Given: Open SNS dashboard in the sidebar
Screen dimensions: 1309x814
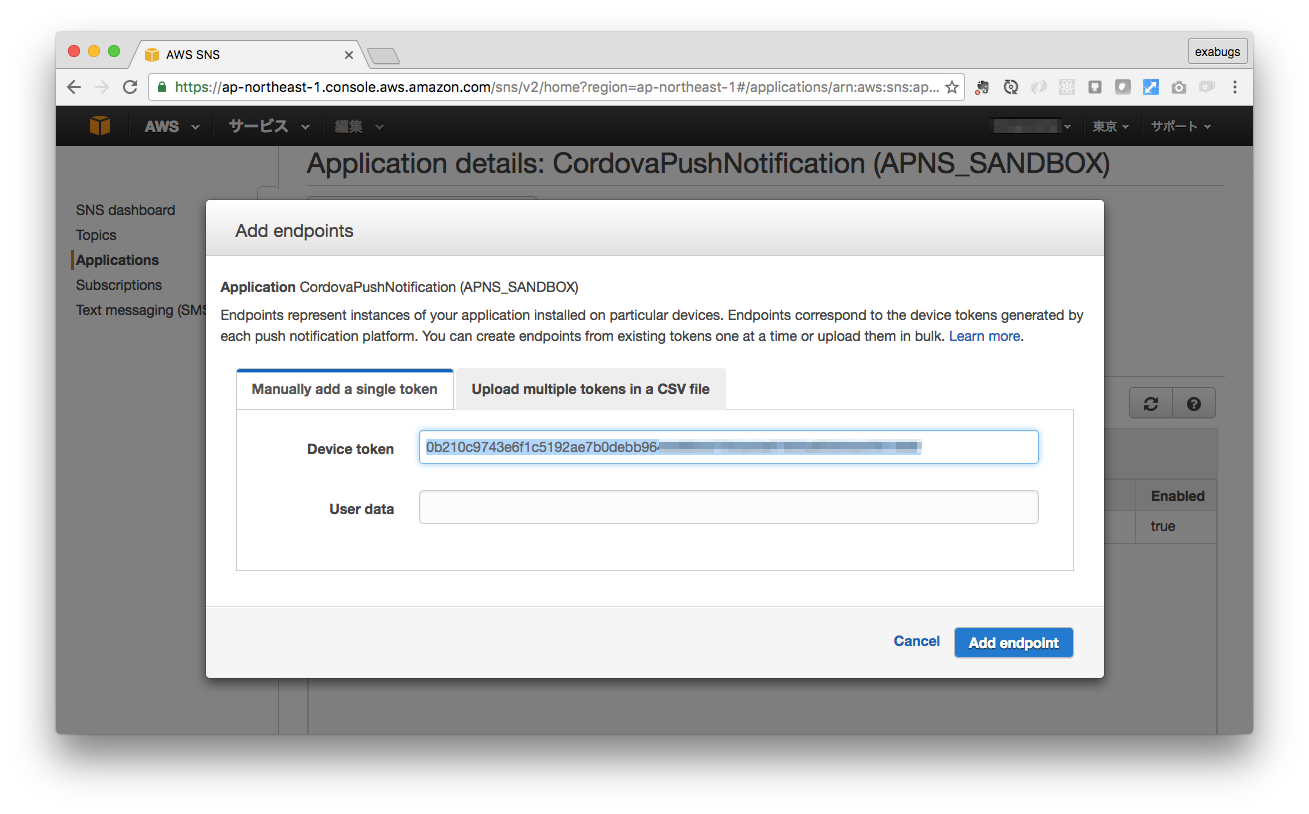Looking at the screenshot, I should coord(125,210).
